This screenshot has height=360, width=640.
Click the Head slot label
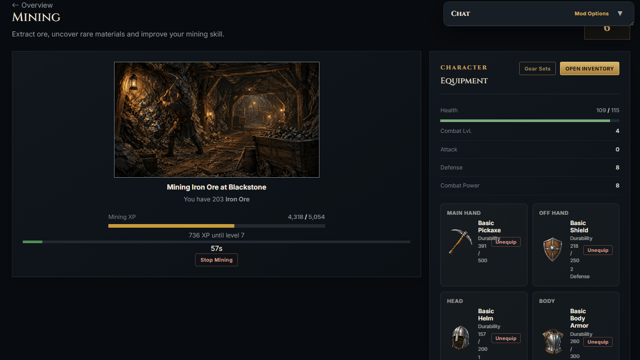455,301
